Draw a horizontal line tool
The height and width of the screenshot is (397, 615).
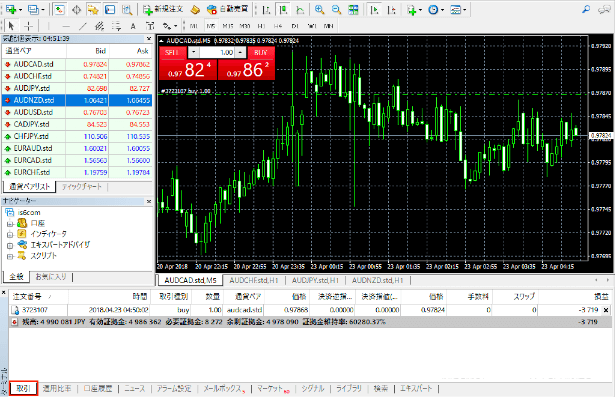pos(66,26)
